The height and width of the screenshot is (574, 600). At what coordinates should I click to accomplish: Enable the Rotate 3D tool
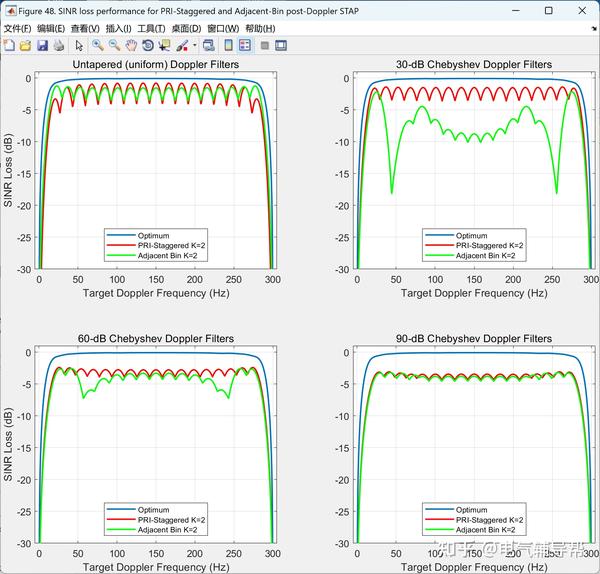pos(148,46)
